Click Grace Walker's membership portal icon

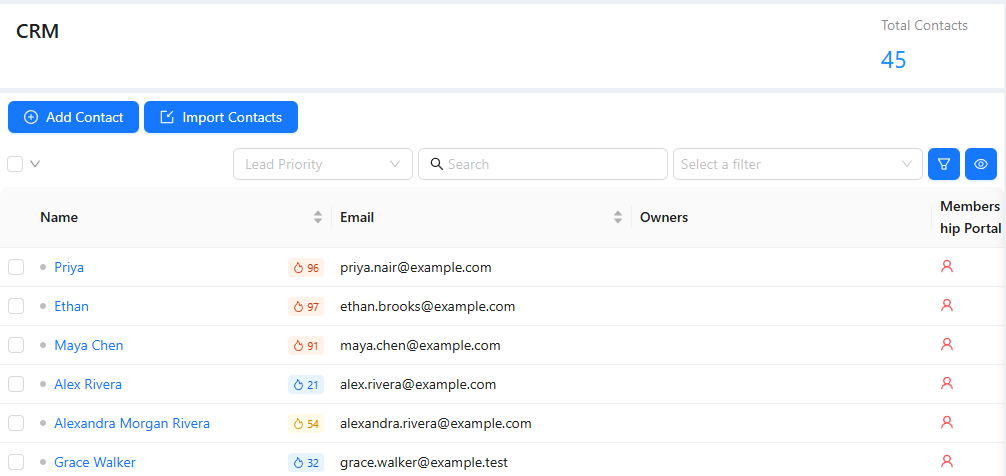(946, 461)
